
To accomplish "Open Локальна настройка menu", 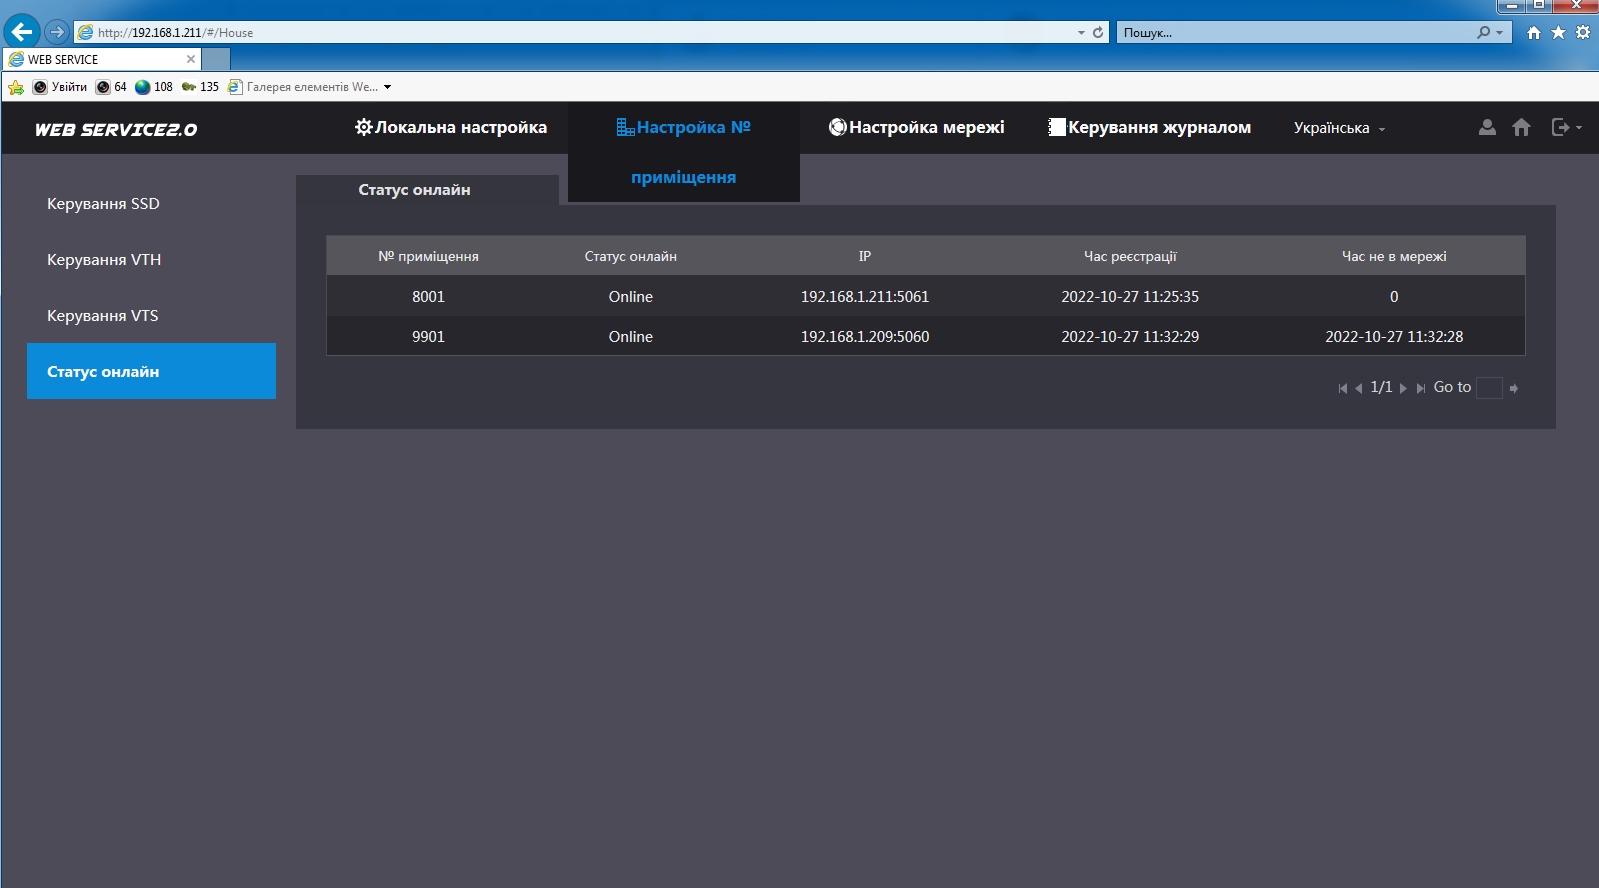I will click(451, 127).
